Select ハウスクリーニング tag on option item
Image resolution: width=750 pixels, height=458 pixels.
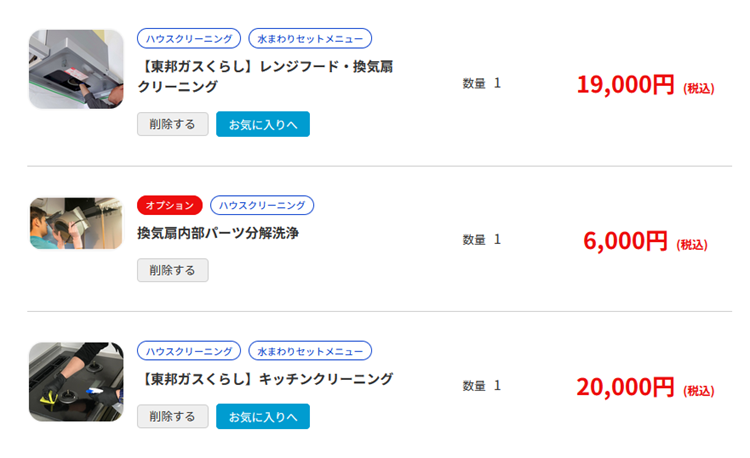tap(262, 205)
